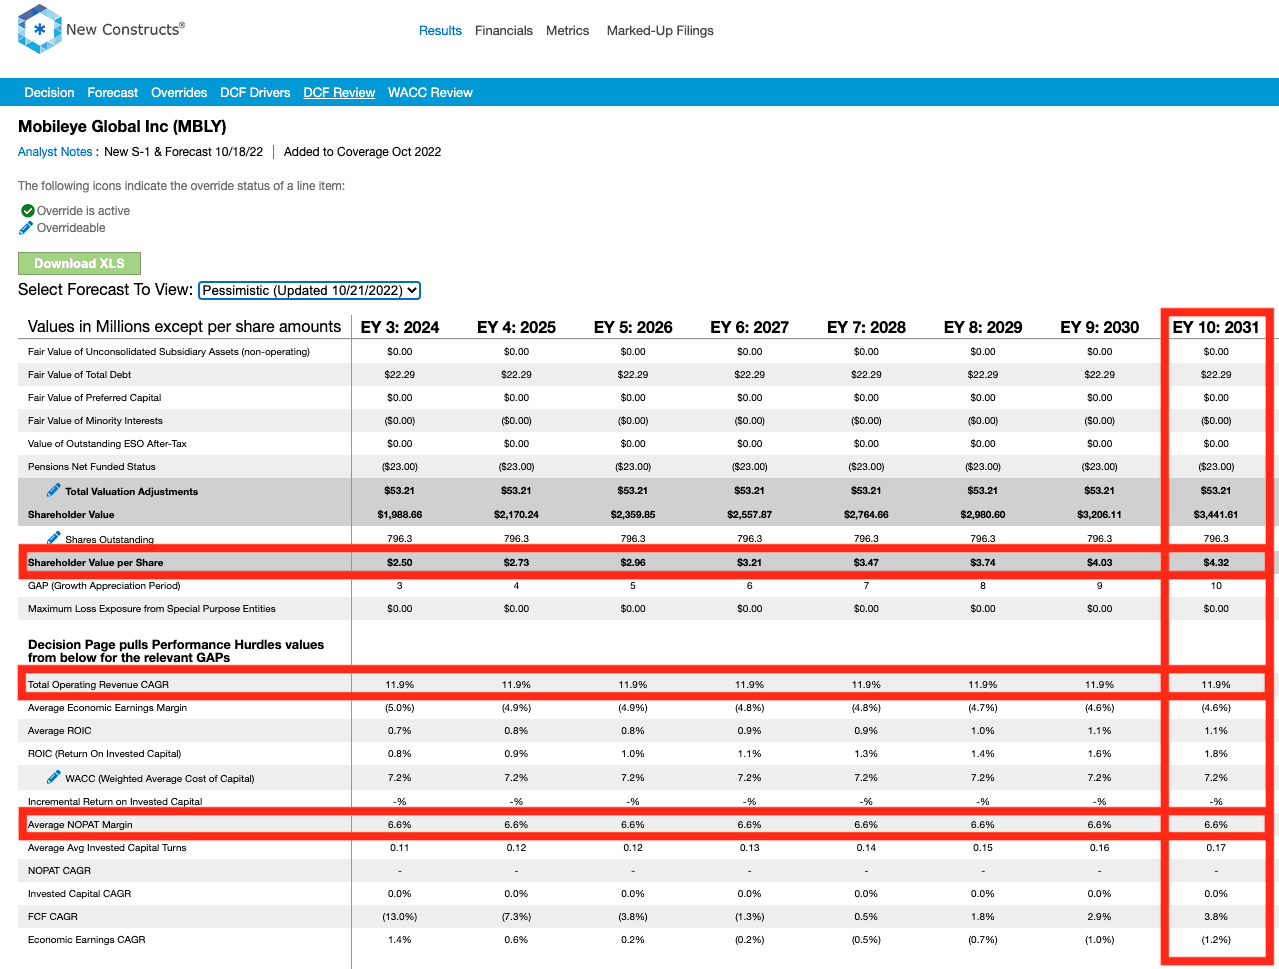Click the EY 7: 2028 column header

866,327
